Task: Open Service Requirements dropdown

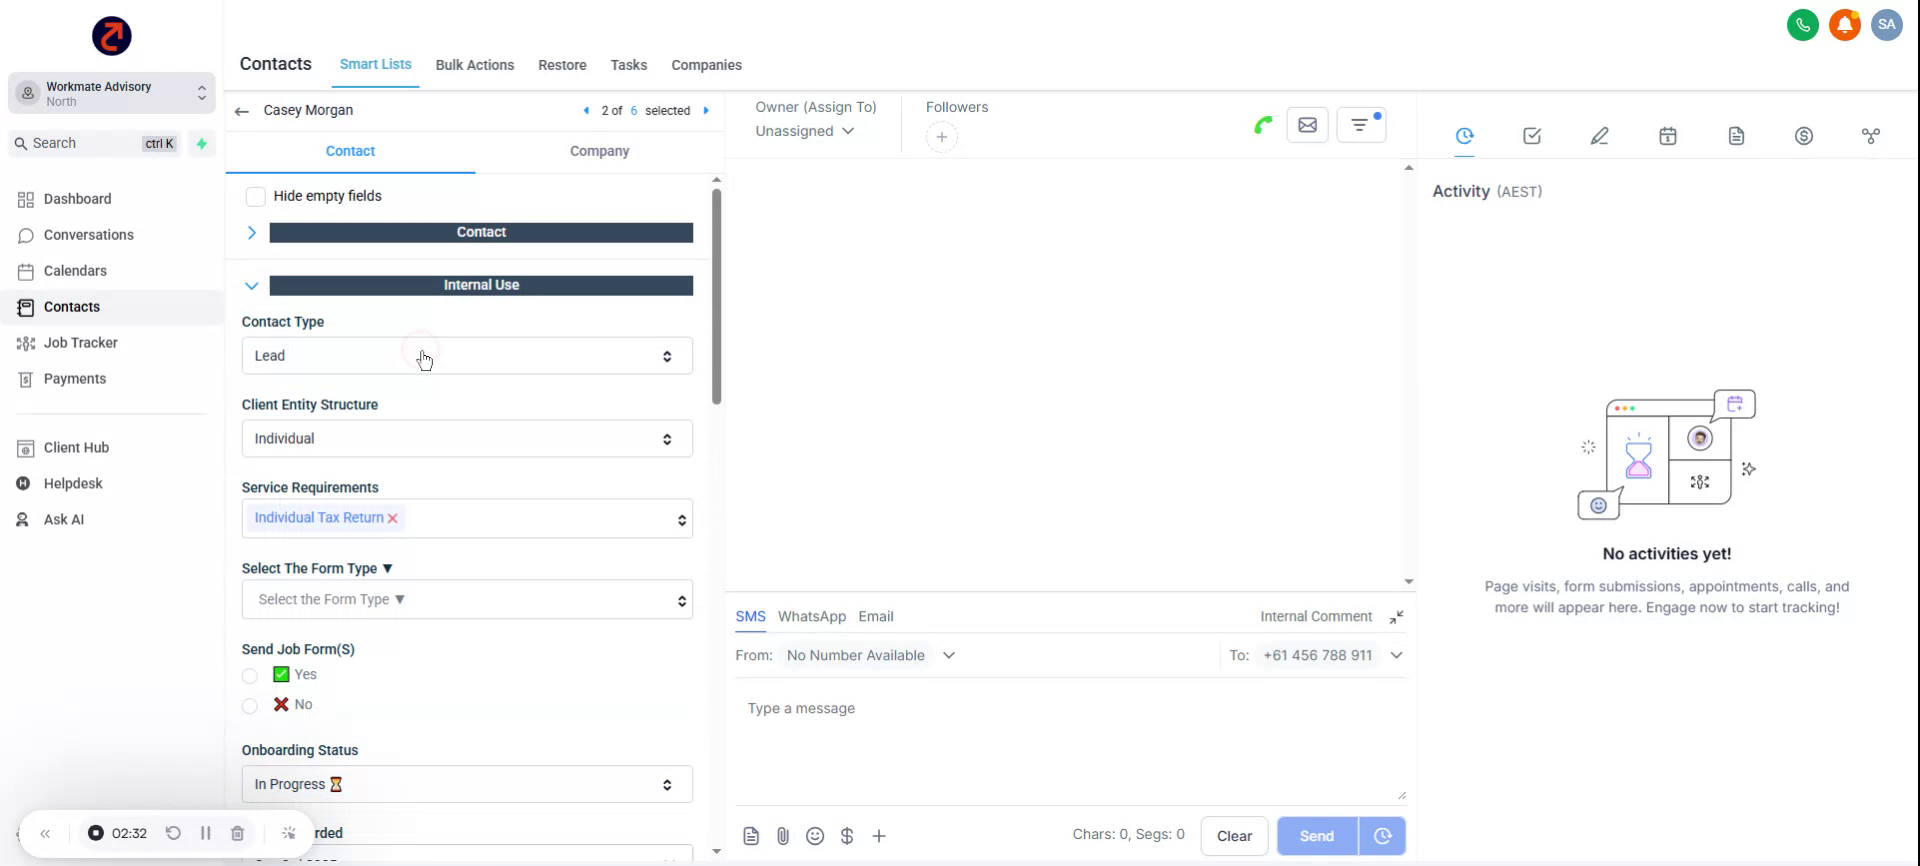Action: 467,519
